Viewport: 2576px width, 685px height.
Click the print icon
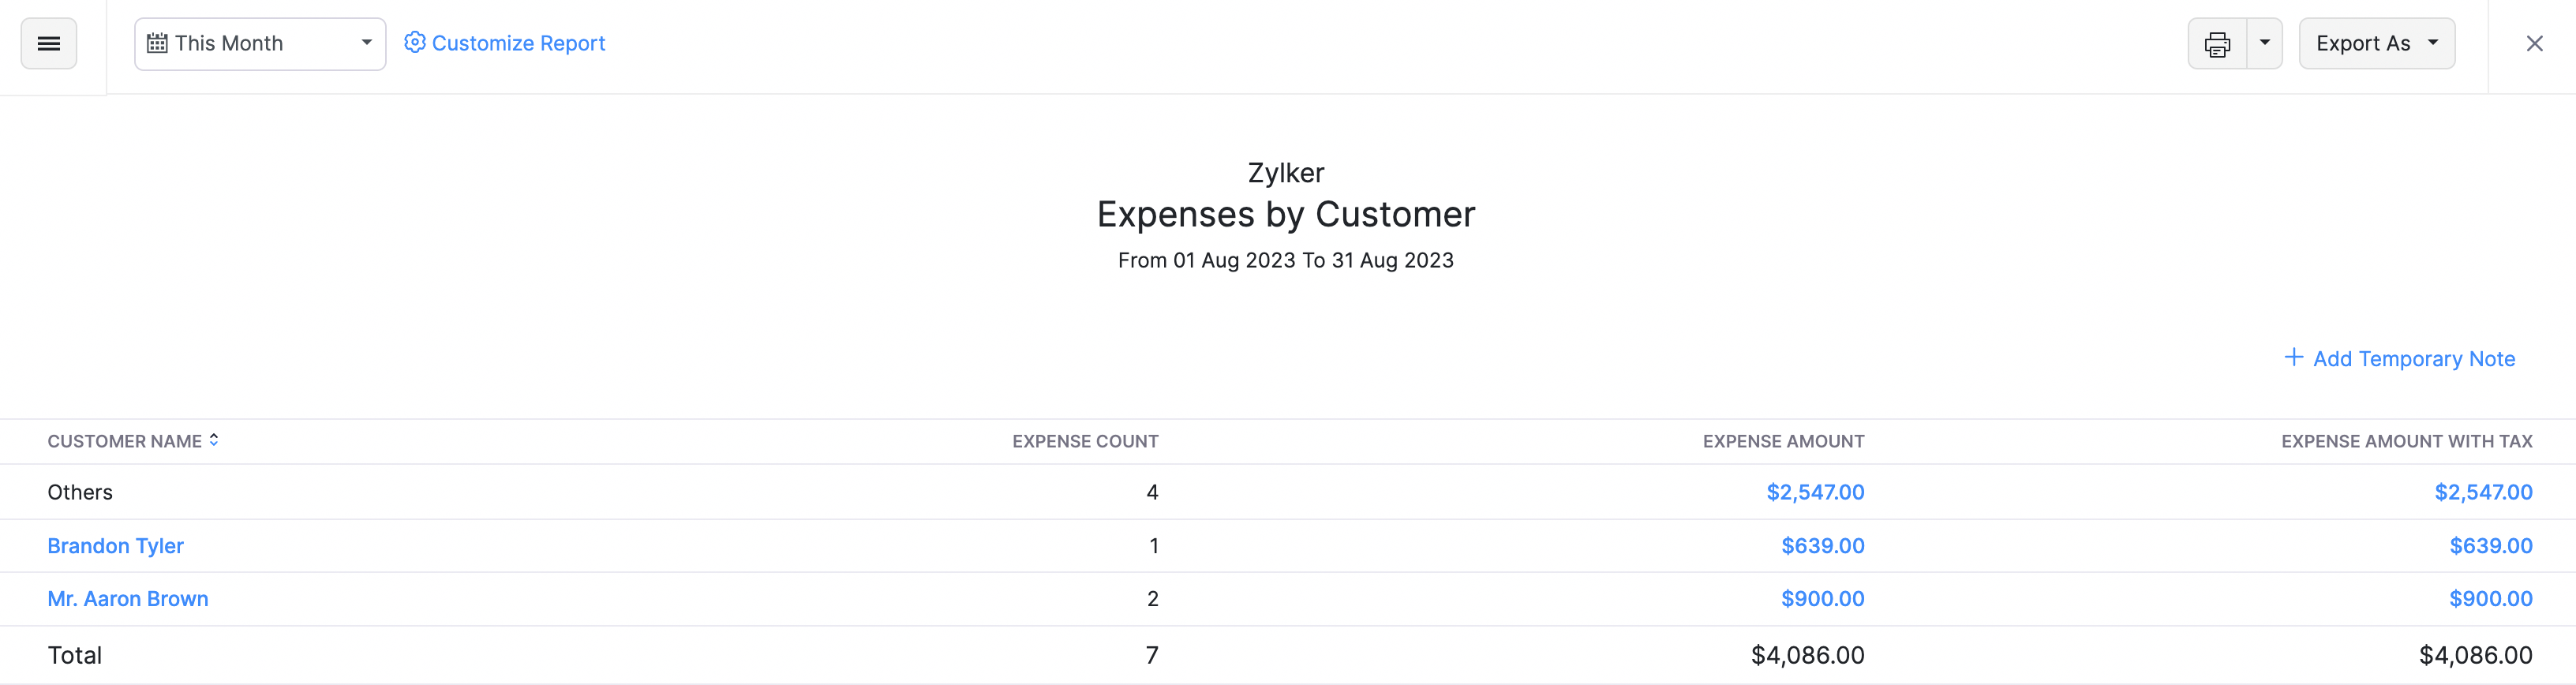click(x=2217, y=43)
